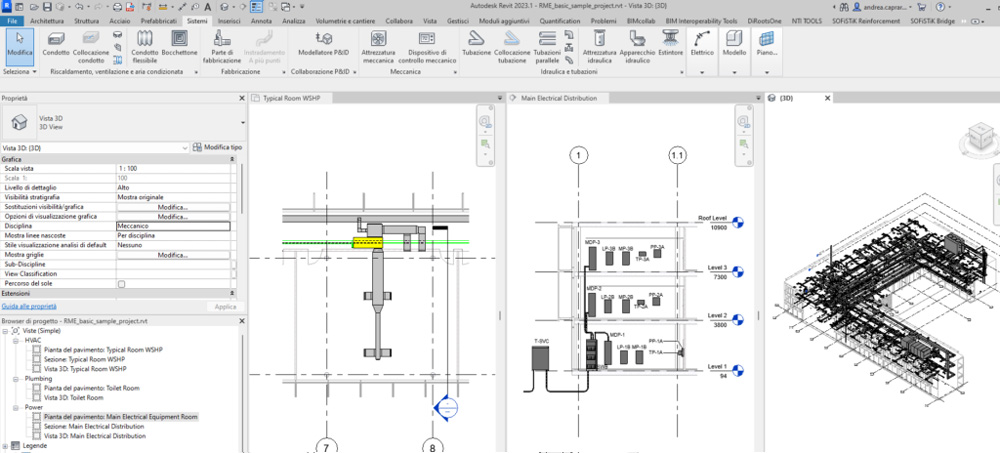The image size is (1000, 453).
Task: Close the Proprietà panel
Action: [x=242, y=98]
